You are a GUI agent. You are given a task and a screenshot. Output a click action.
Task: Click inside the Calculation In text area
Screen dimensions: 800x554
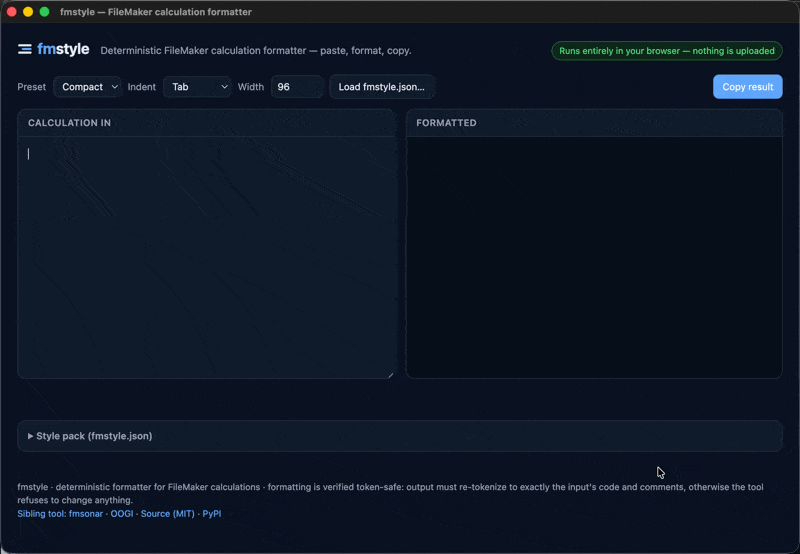[207, 258]
